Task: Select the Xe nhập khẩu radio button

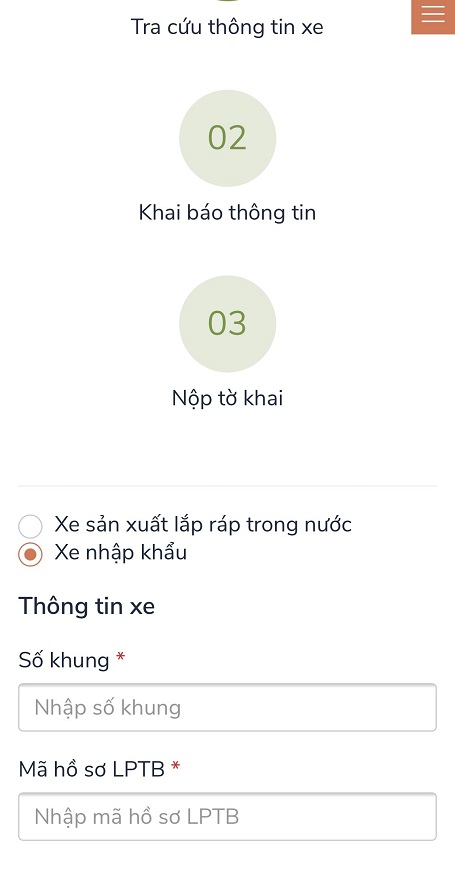Action: coord(30,554)
